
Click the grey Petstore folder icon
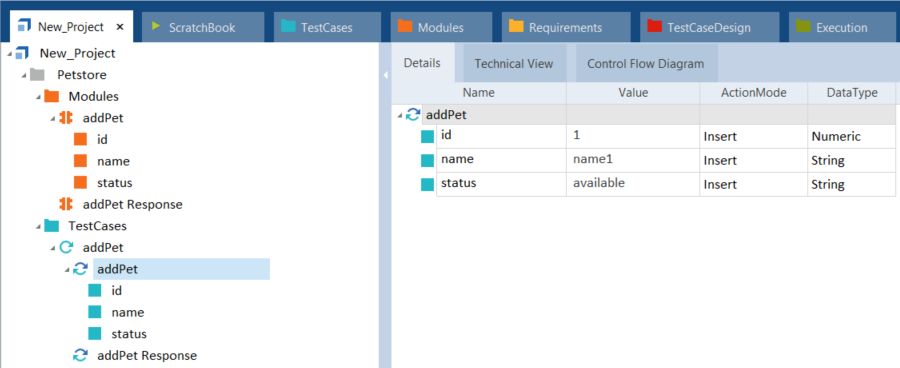pos(37,75)
